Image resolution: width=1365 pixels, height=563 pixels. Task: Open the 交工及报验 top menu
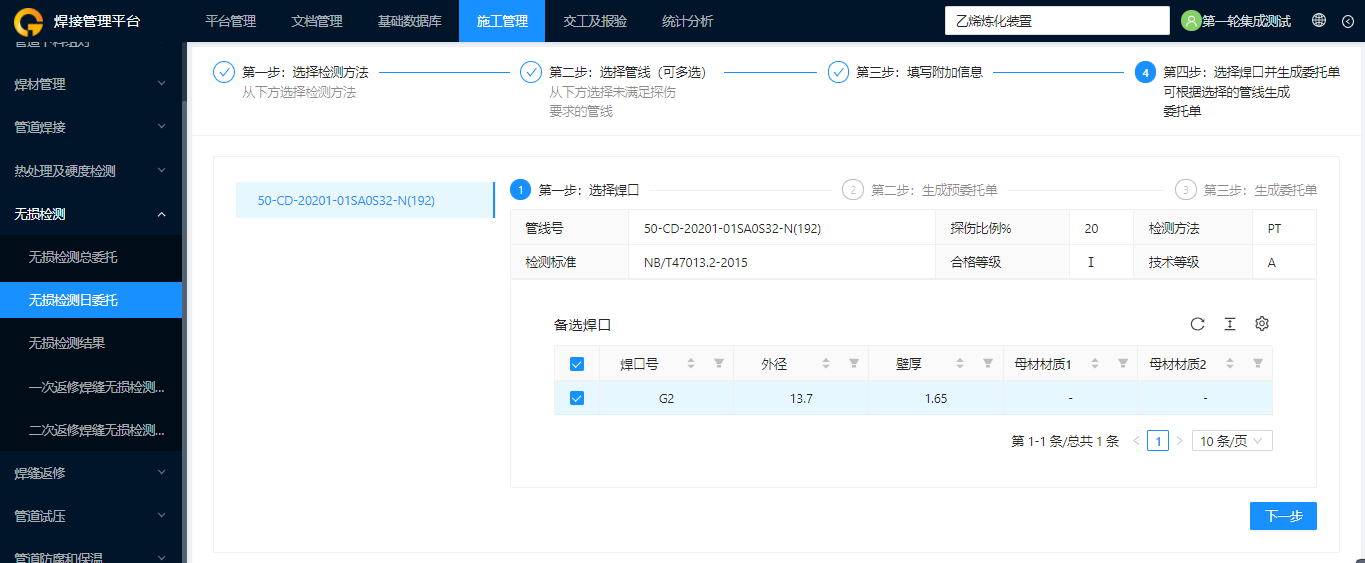[x=595, y=21]
